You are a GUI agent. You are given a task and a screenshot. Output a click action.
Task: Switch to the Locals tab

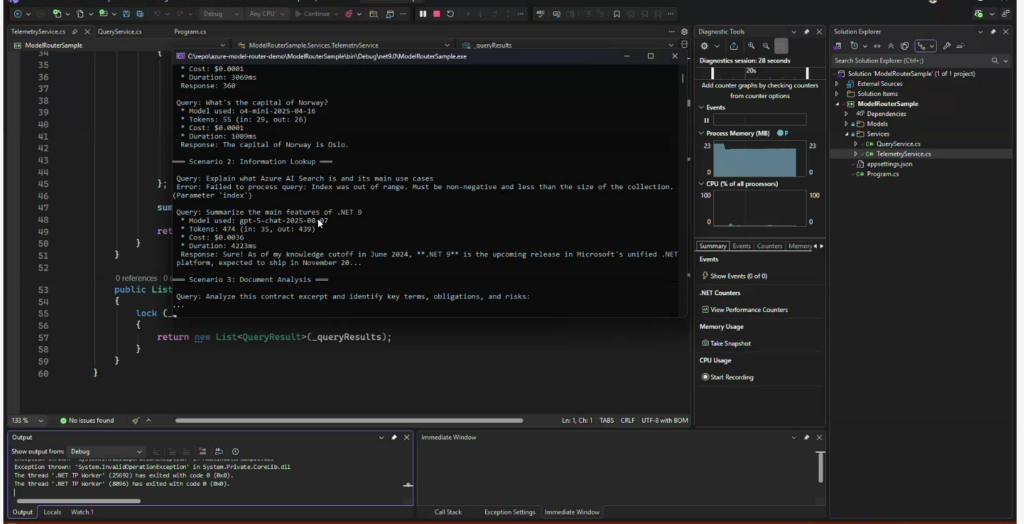point(52,512)
